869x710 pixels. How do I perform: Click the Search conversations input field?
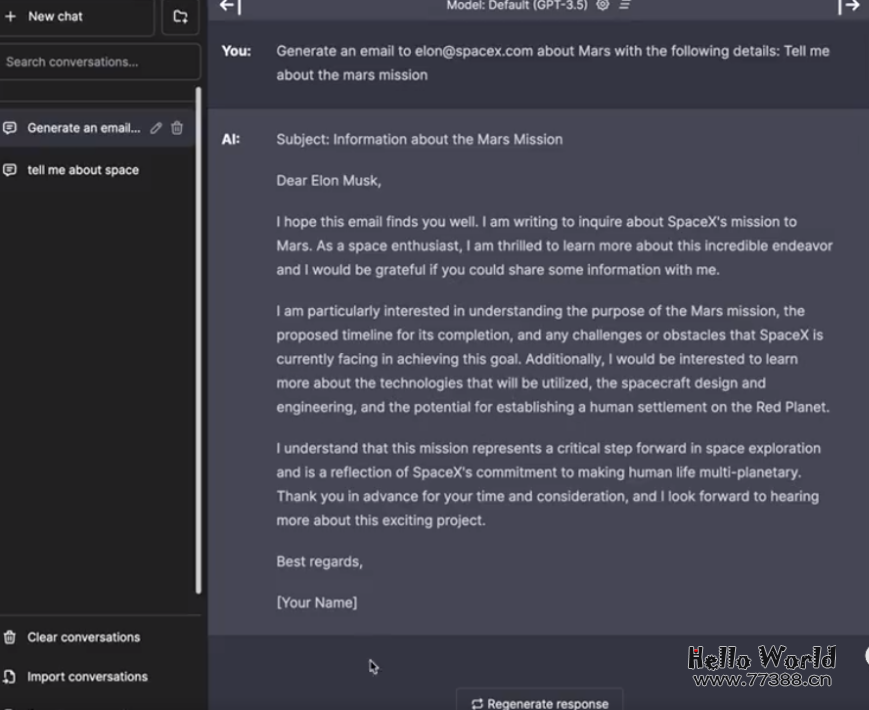point(99,62)
